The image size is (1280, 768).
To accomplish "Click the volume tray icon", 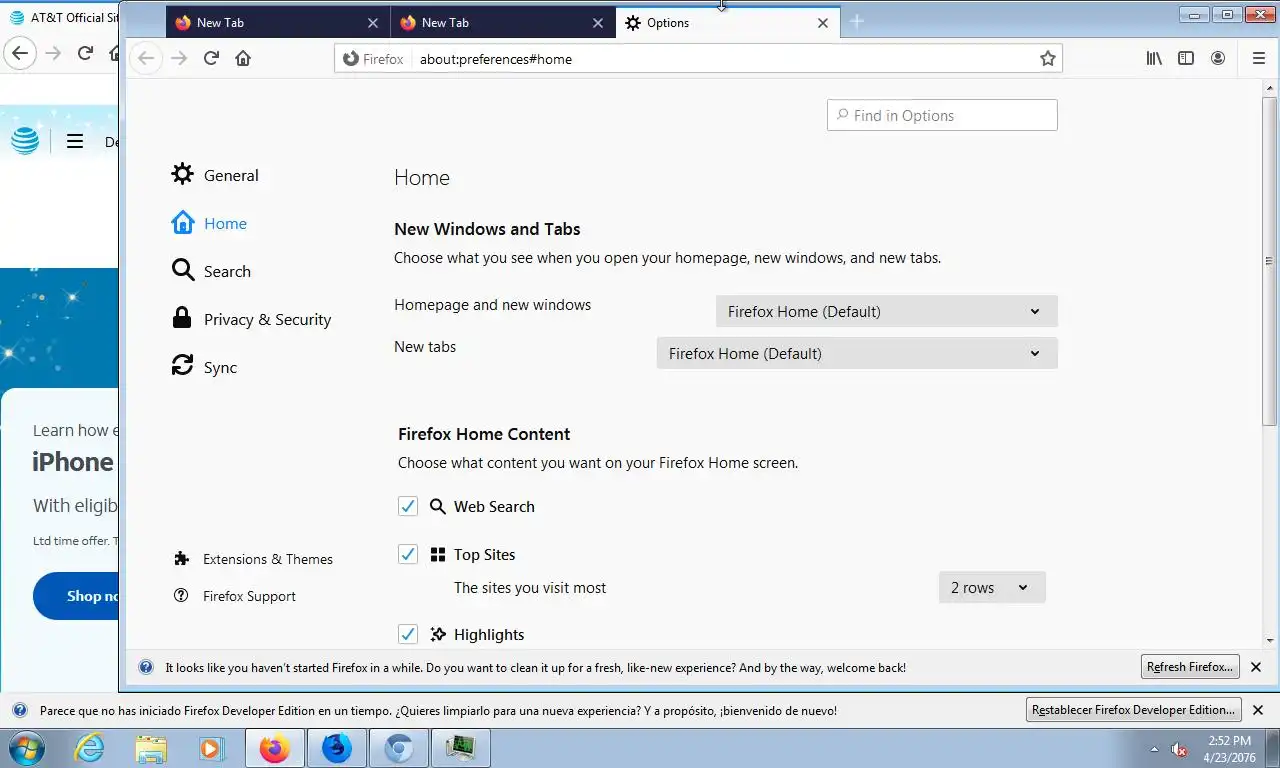I will click(1179, 749).
